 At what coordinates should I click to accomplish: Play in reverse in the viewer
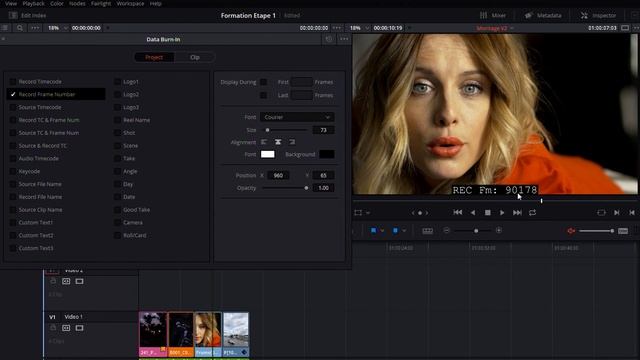(x=473, y=212)
